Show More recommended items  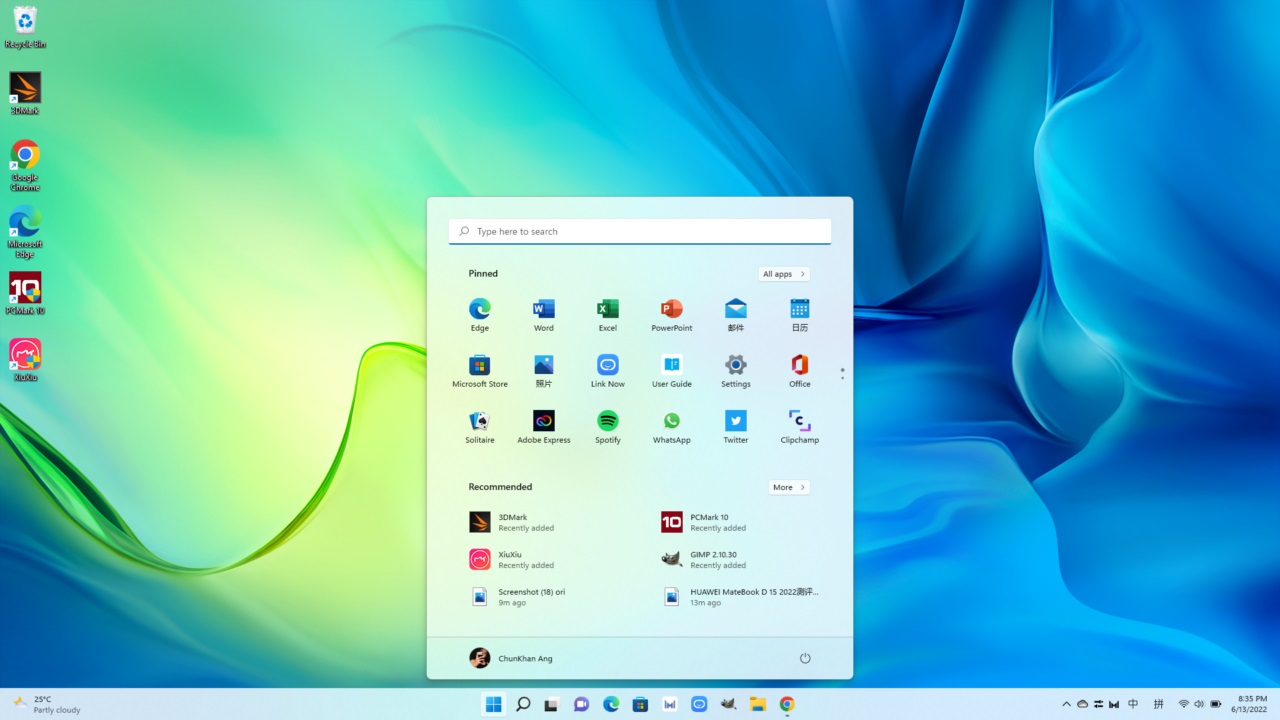click(x=789, y=487)
